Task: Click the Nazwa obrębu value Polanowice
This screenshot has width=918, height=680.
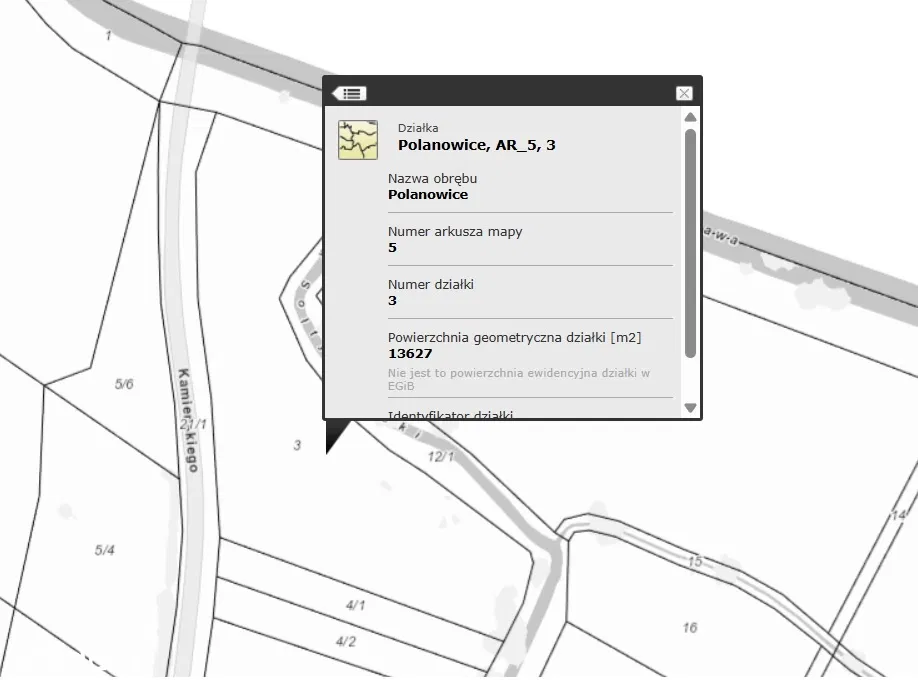Action: pos(428,195)
